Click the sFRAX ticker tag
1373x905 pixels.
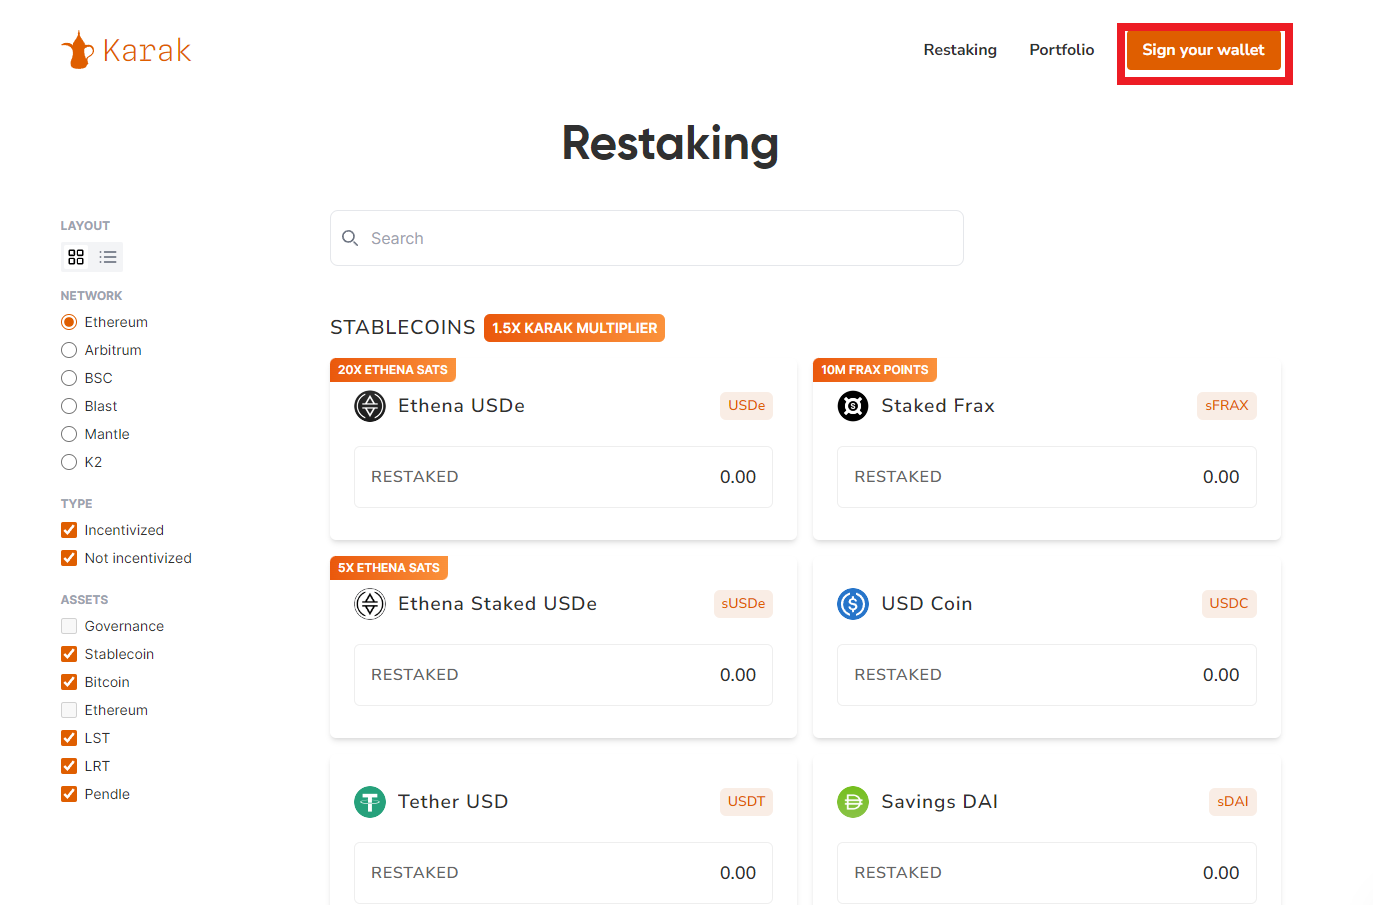click(1227, 406)
